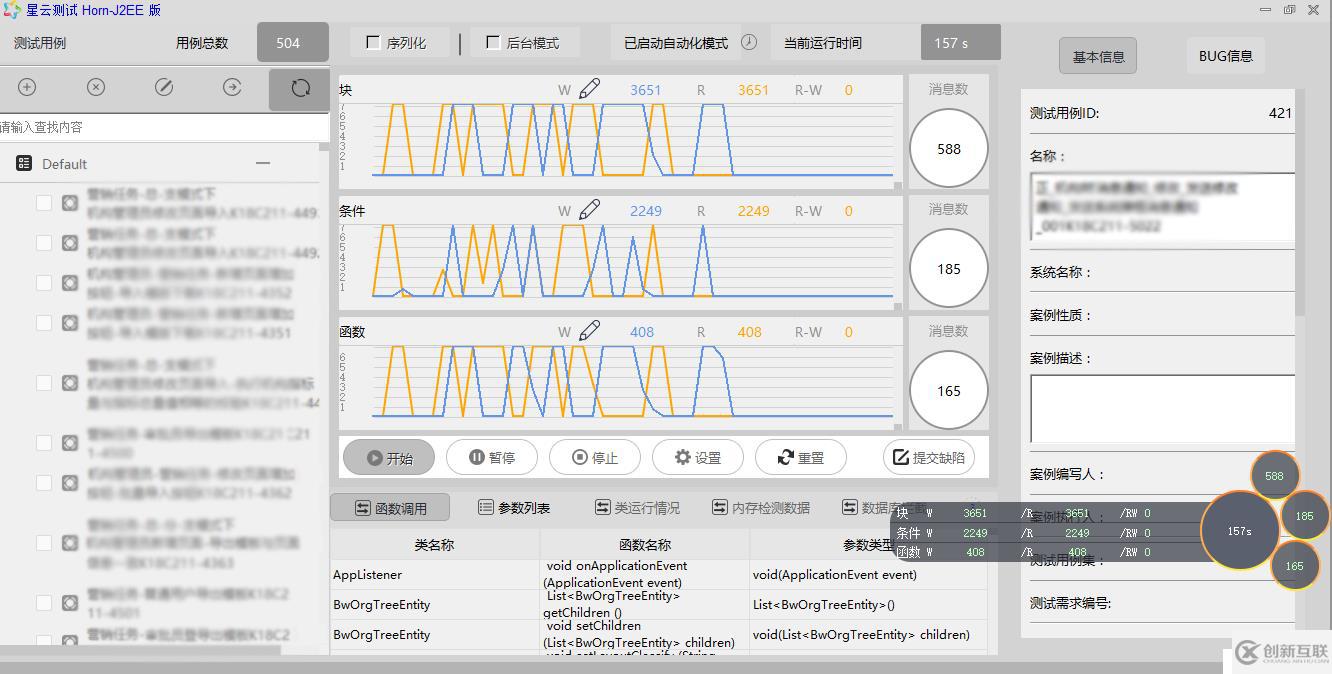The image size is (1332, 674).
Task: Click the 提交缺陷 button
Action: (928, 457)
